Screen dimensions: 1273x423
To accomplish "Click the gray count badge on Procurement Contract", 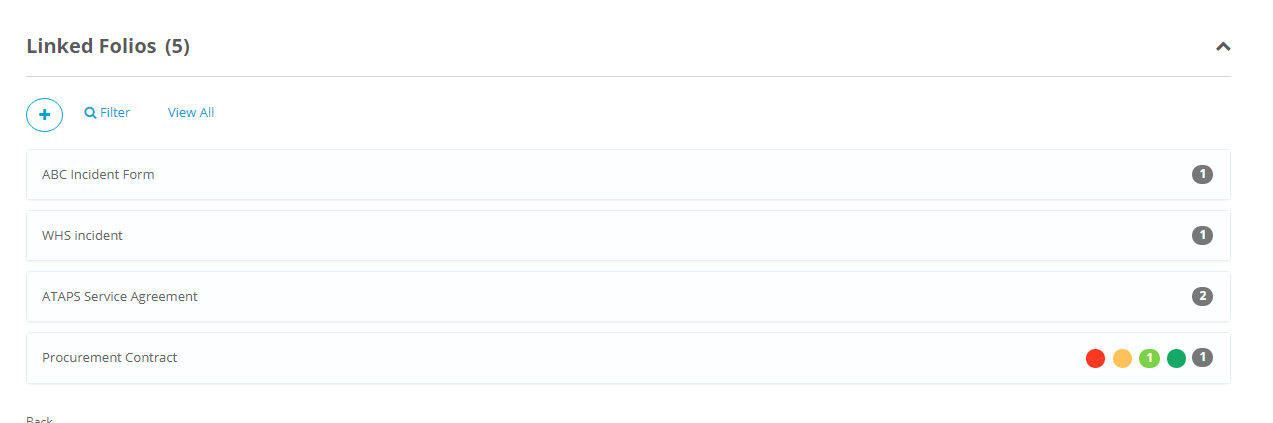I will (x=1203, y=357).
